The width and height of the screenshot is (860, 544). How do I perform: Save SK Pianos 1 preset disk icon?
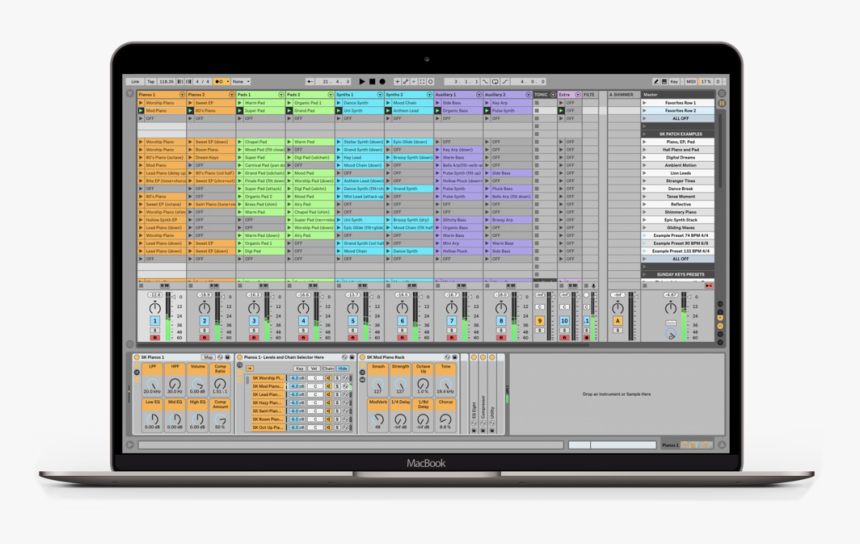(228, 358)
